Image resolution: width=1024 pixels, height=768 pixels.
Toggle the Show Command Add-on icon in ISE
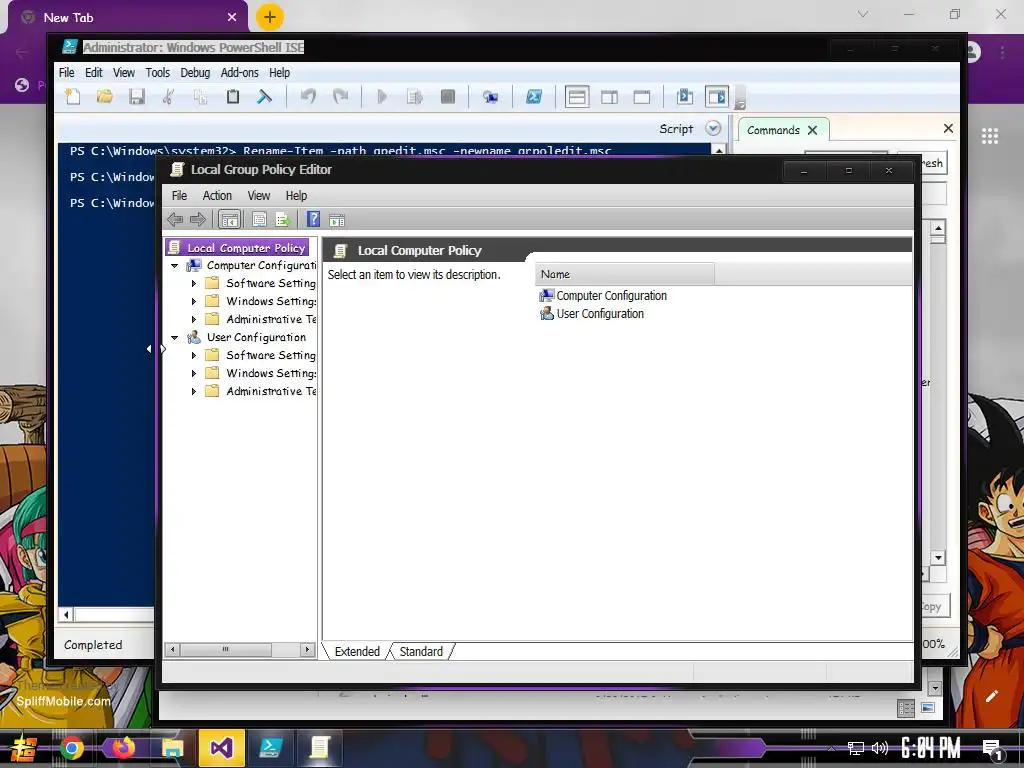pos(716,97)
